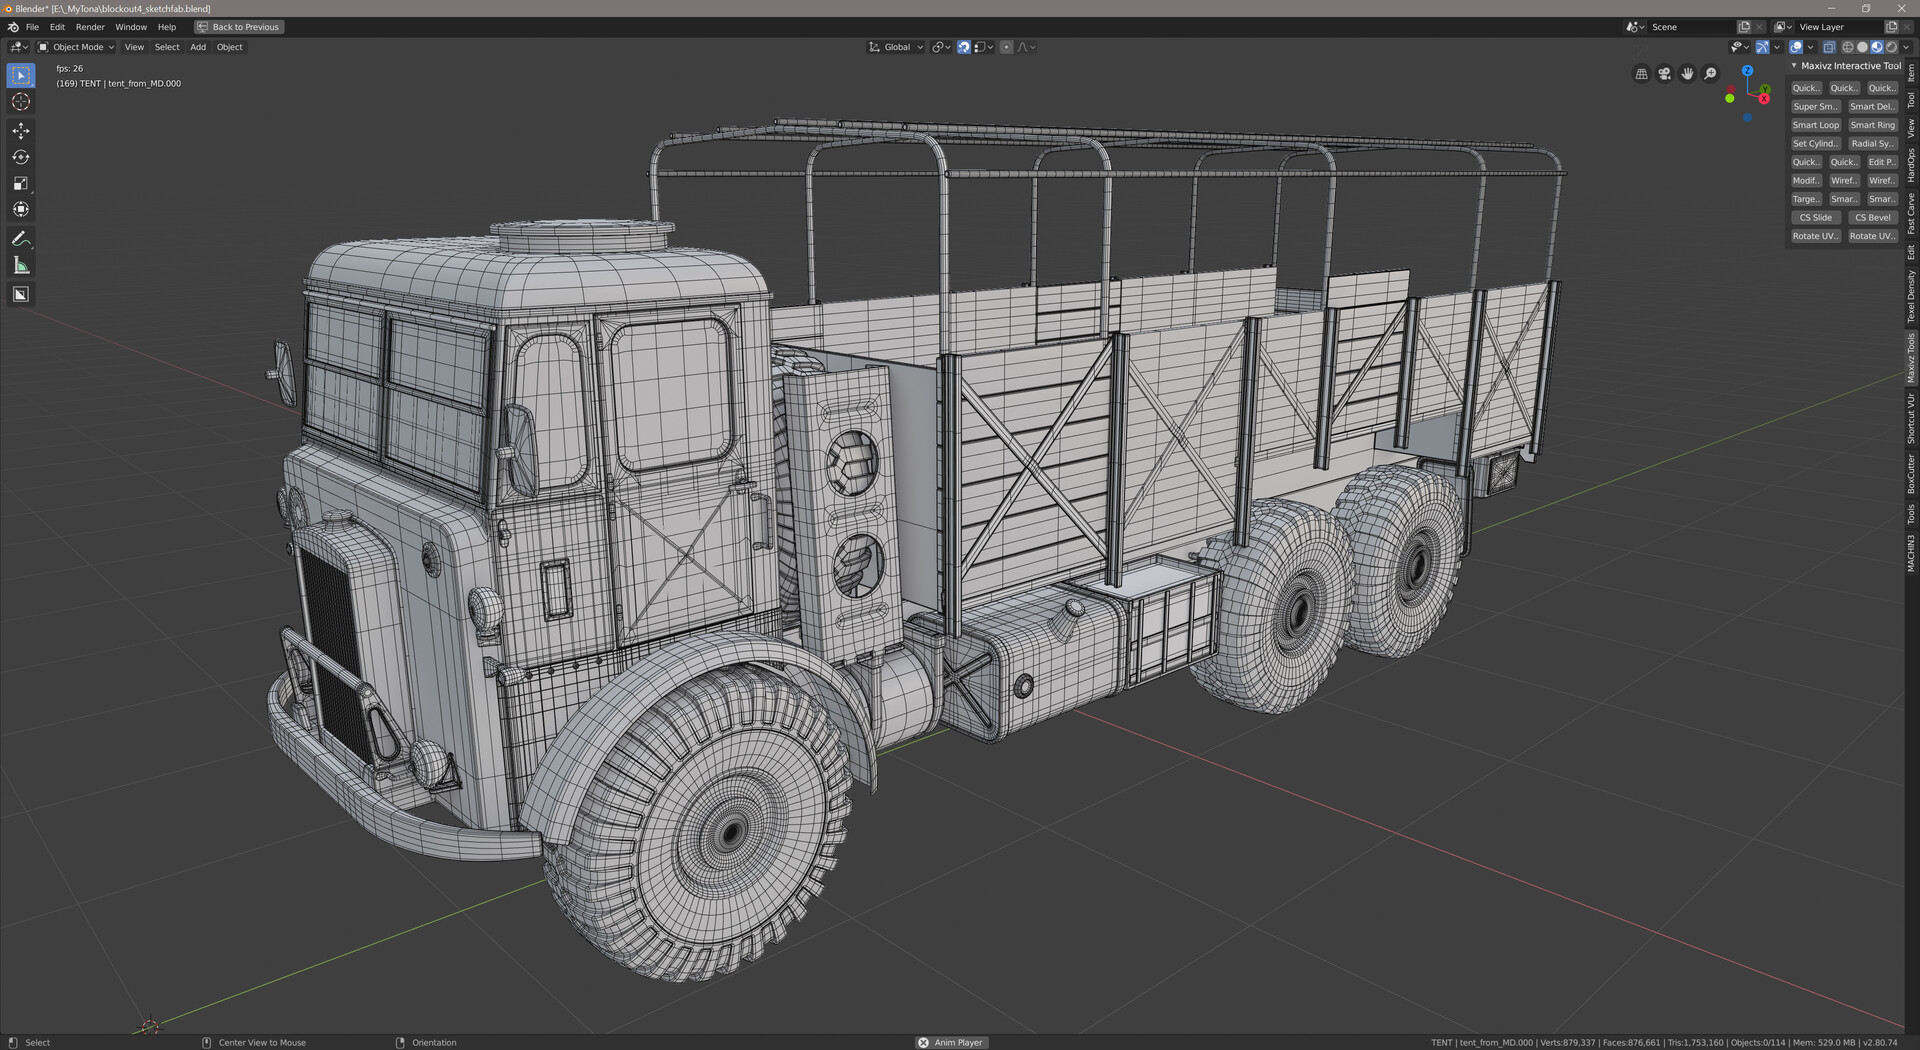This screenshot has width=1920, height=1050.
Task: Toggle X-ray view
Action: point(1829,47)
